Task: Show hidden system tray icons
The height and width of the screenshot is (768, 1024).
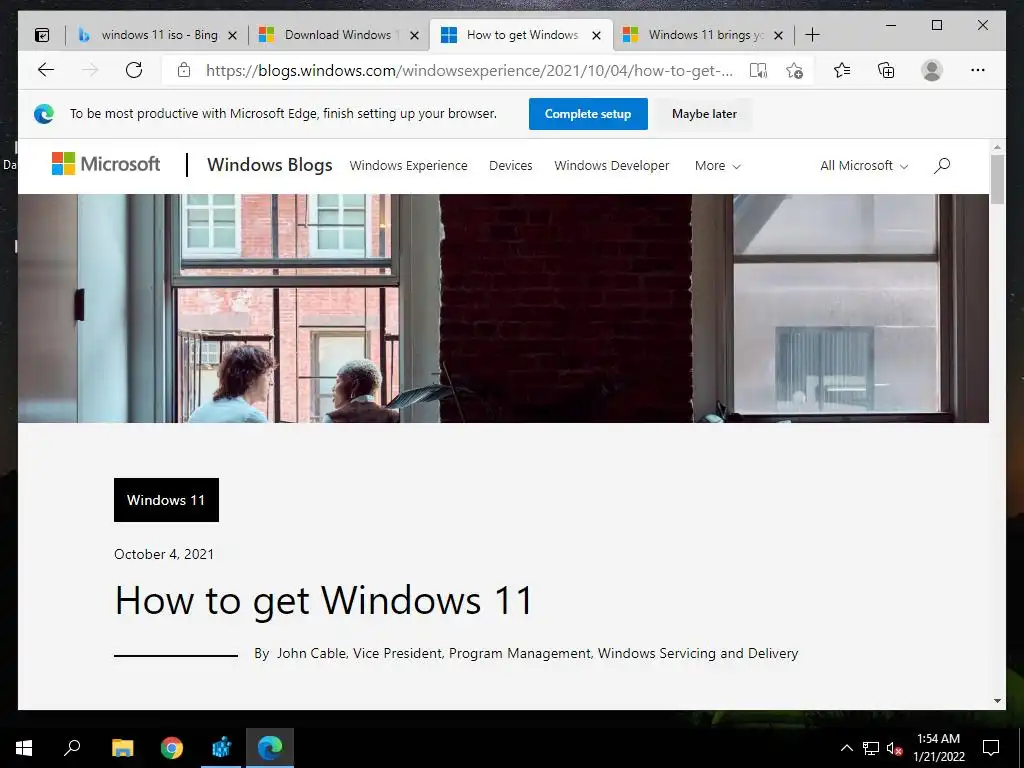Action: click(x=846, y=748)
